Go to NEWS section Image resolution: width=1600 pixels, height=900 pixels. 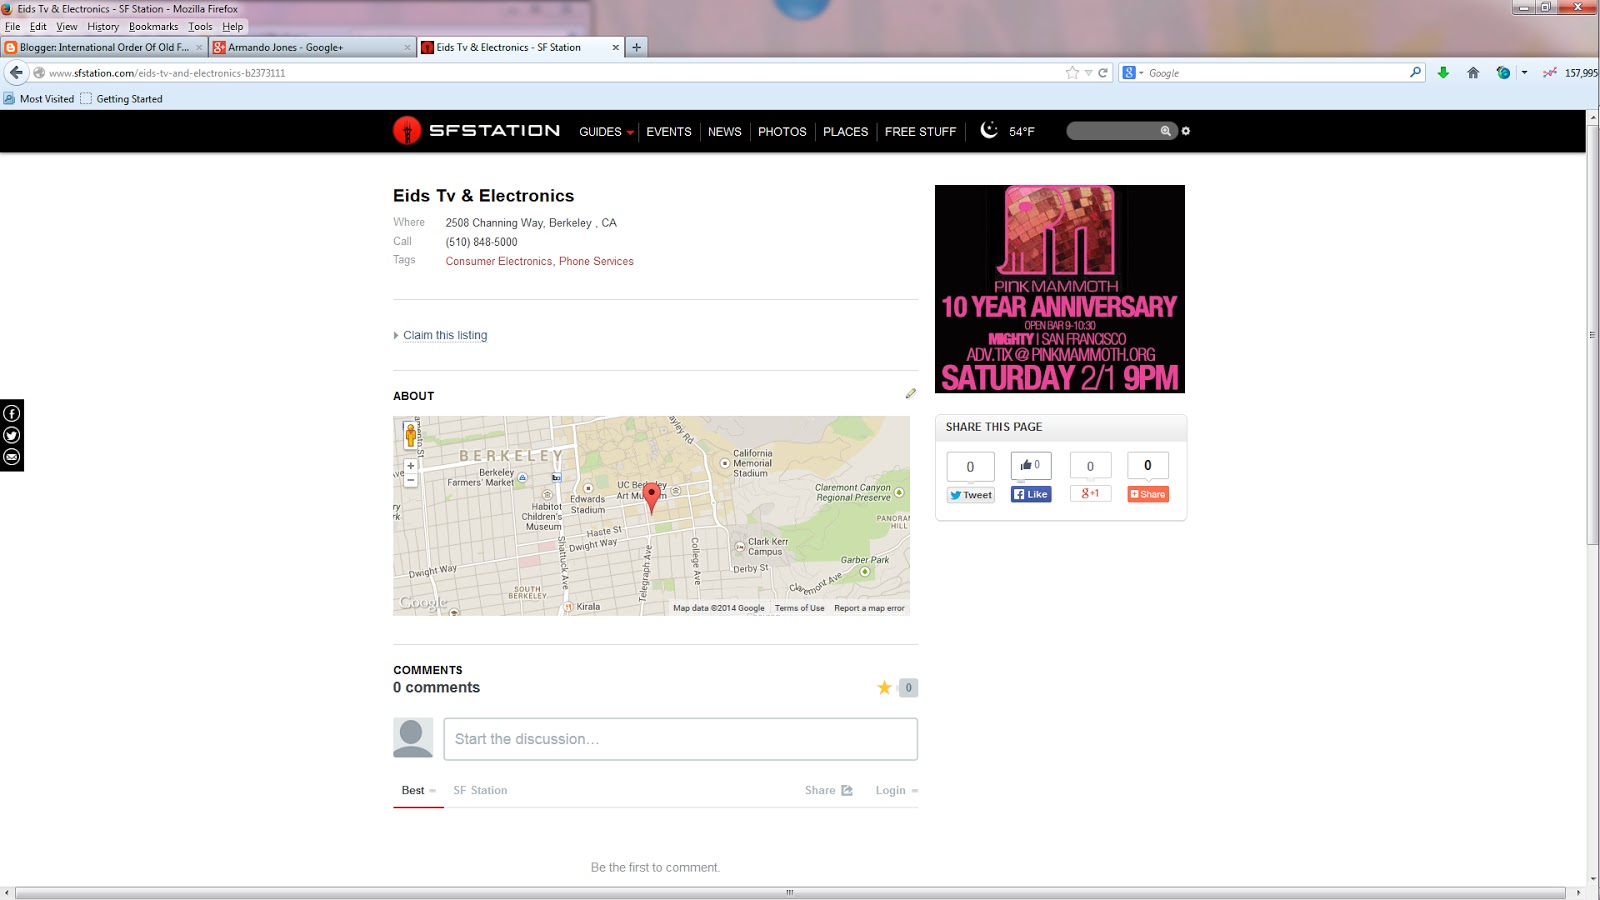[x=725, y=132]
